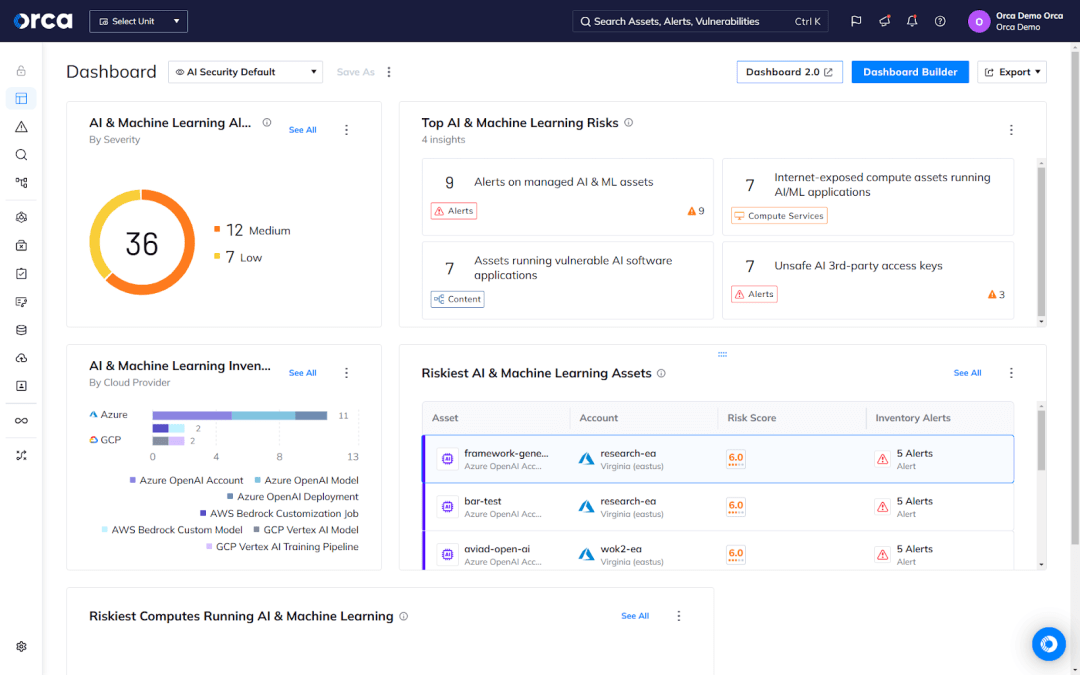
Task: Toggle Azure OpenAI Deployment legend entry
Action: pos(293,497)
